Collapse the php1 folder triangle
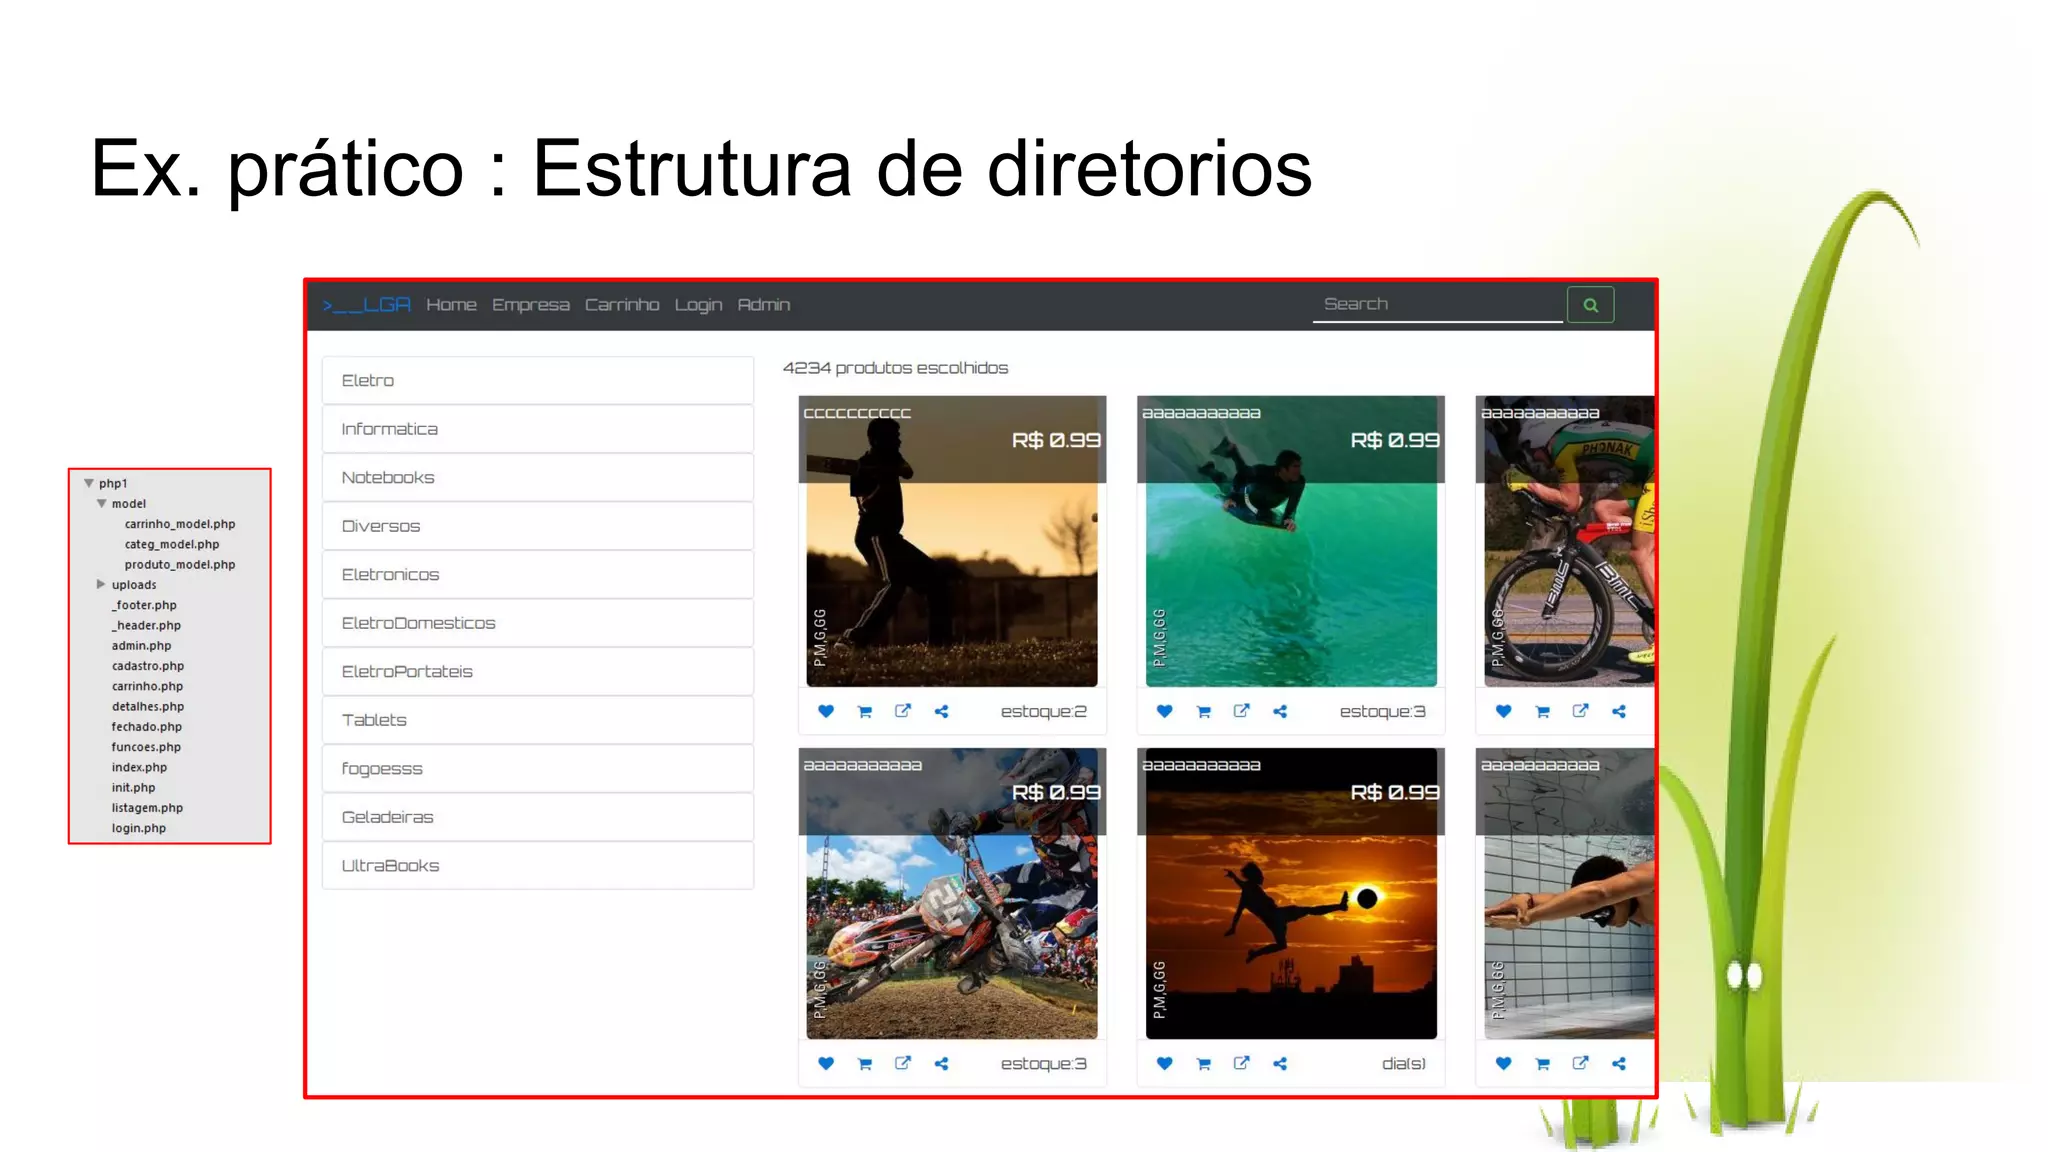Viewport: 2048px width, 1152px height. coord(89,483)
